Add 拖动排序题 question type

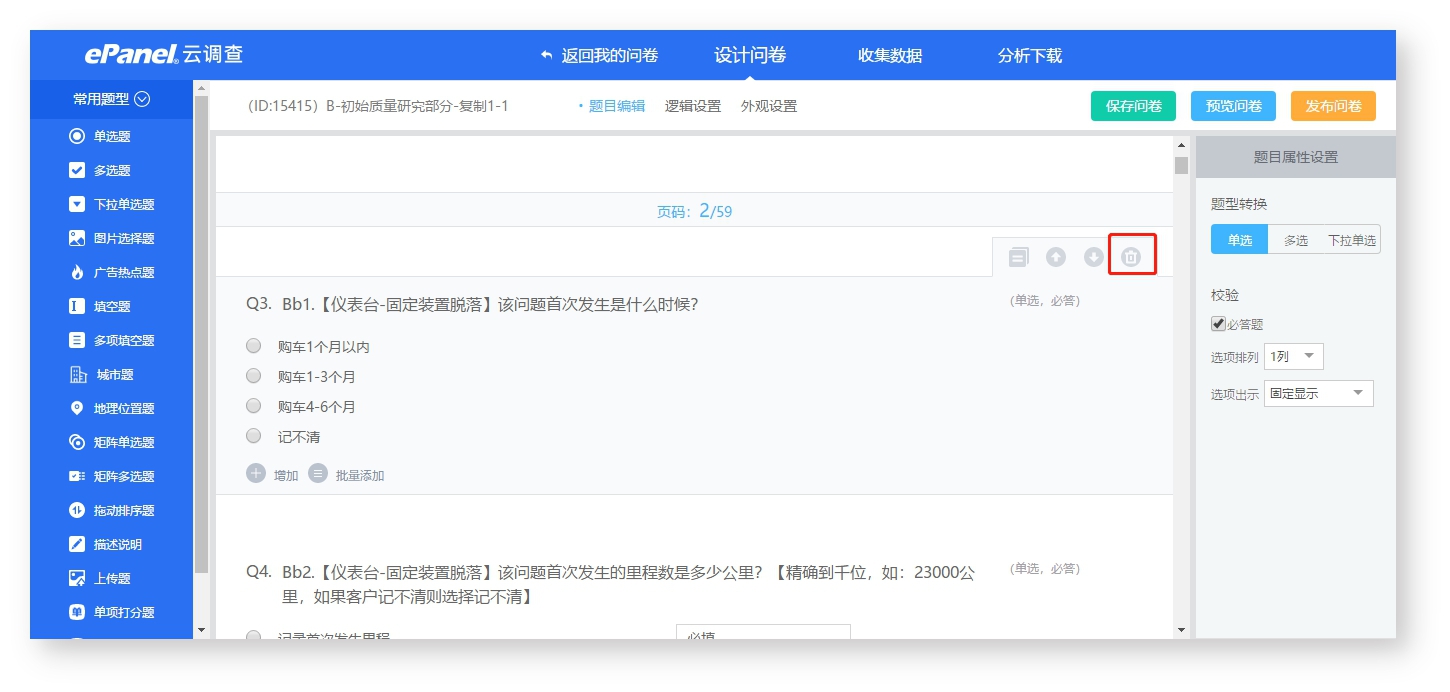tap(111, 510)
